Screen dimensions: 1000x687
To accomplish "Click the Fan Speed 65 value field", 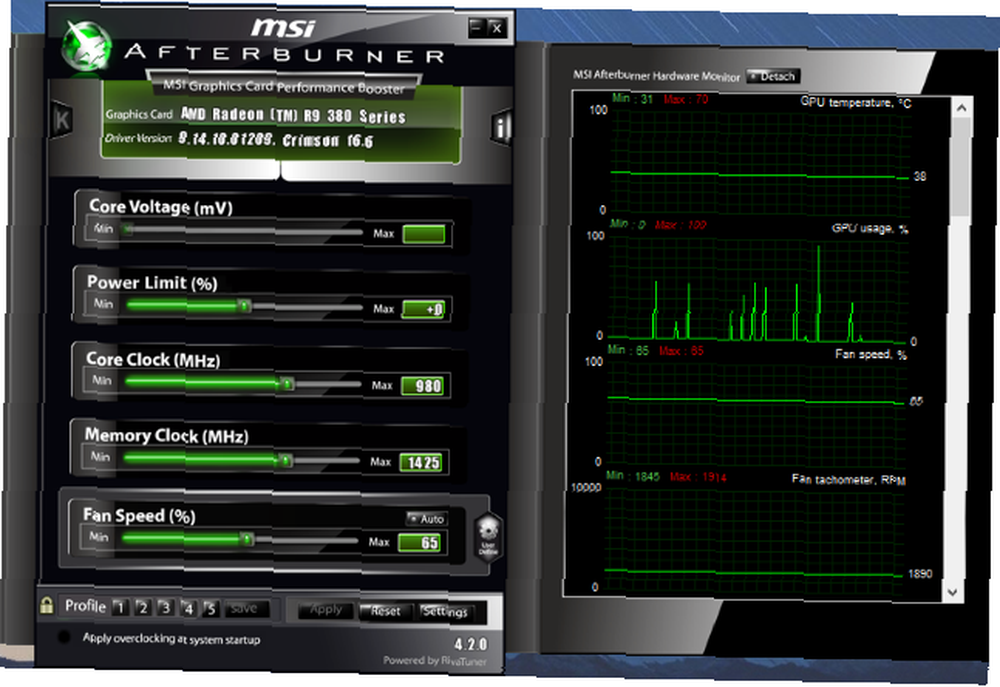I will (420, 543).
